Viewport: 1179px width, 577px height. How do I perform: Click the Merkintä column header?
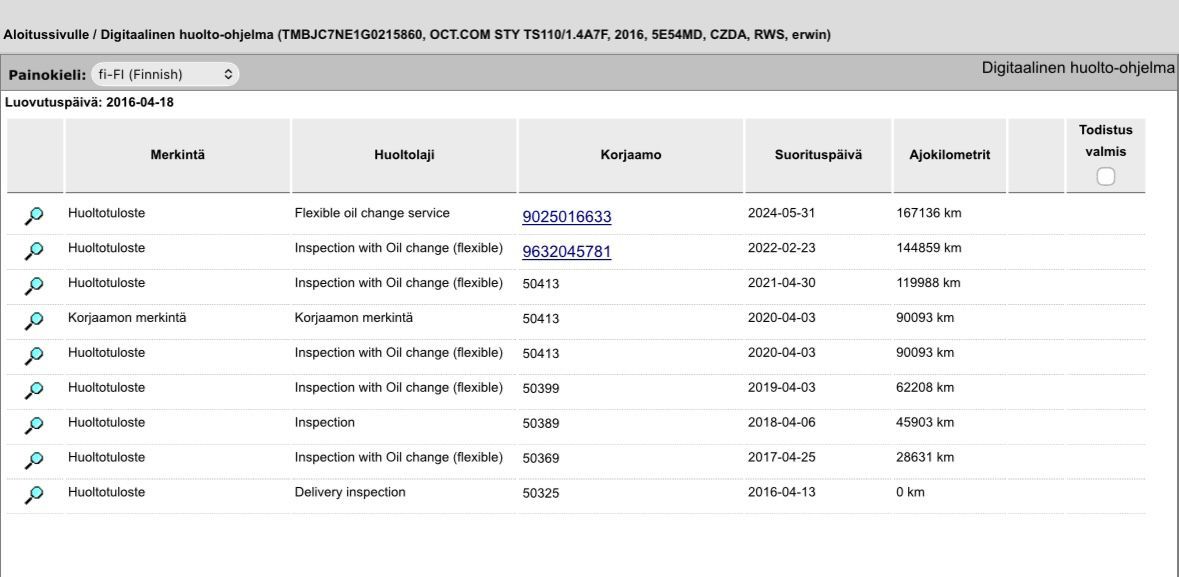pos(177,155)
